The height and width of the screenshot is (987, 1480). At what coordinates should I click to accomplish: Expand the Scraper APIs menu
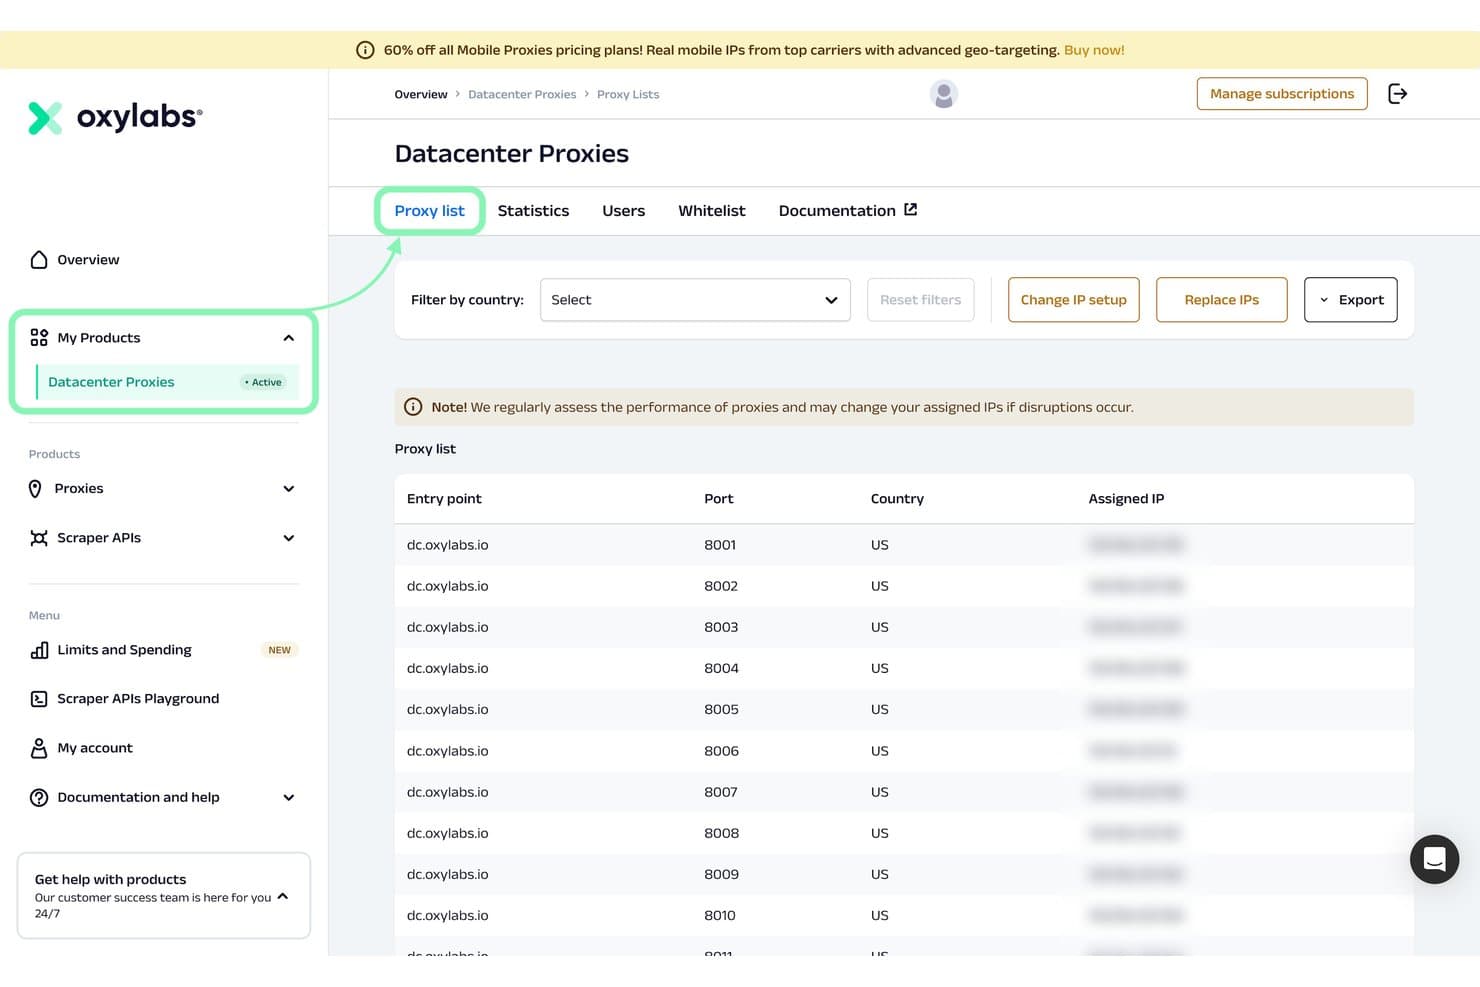289,538
